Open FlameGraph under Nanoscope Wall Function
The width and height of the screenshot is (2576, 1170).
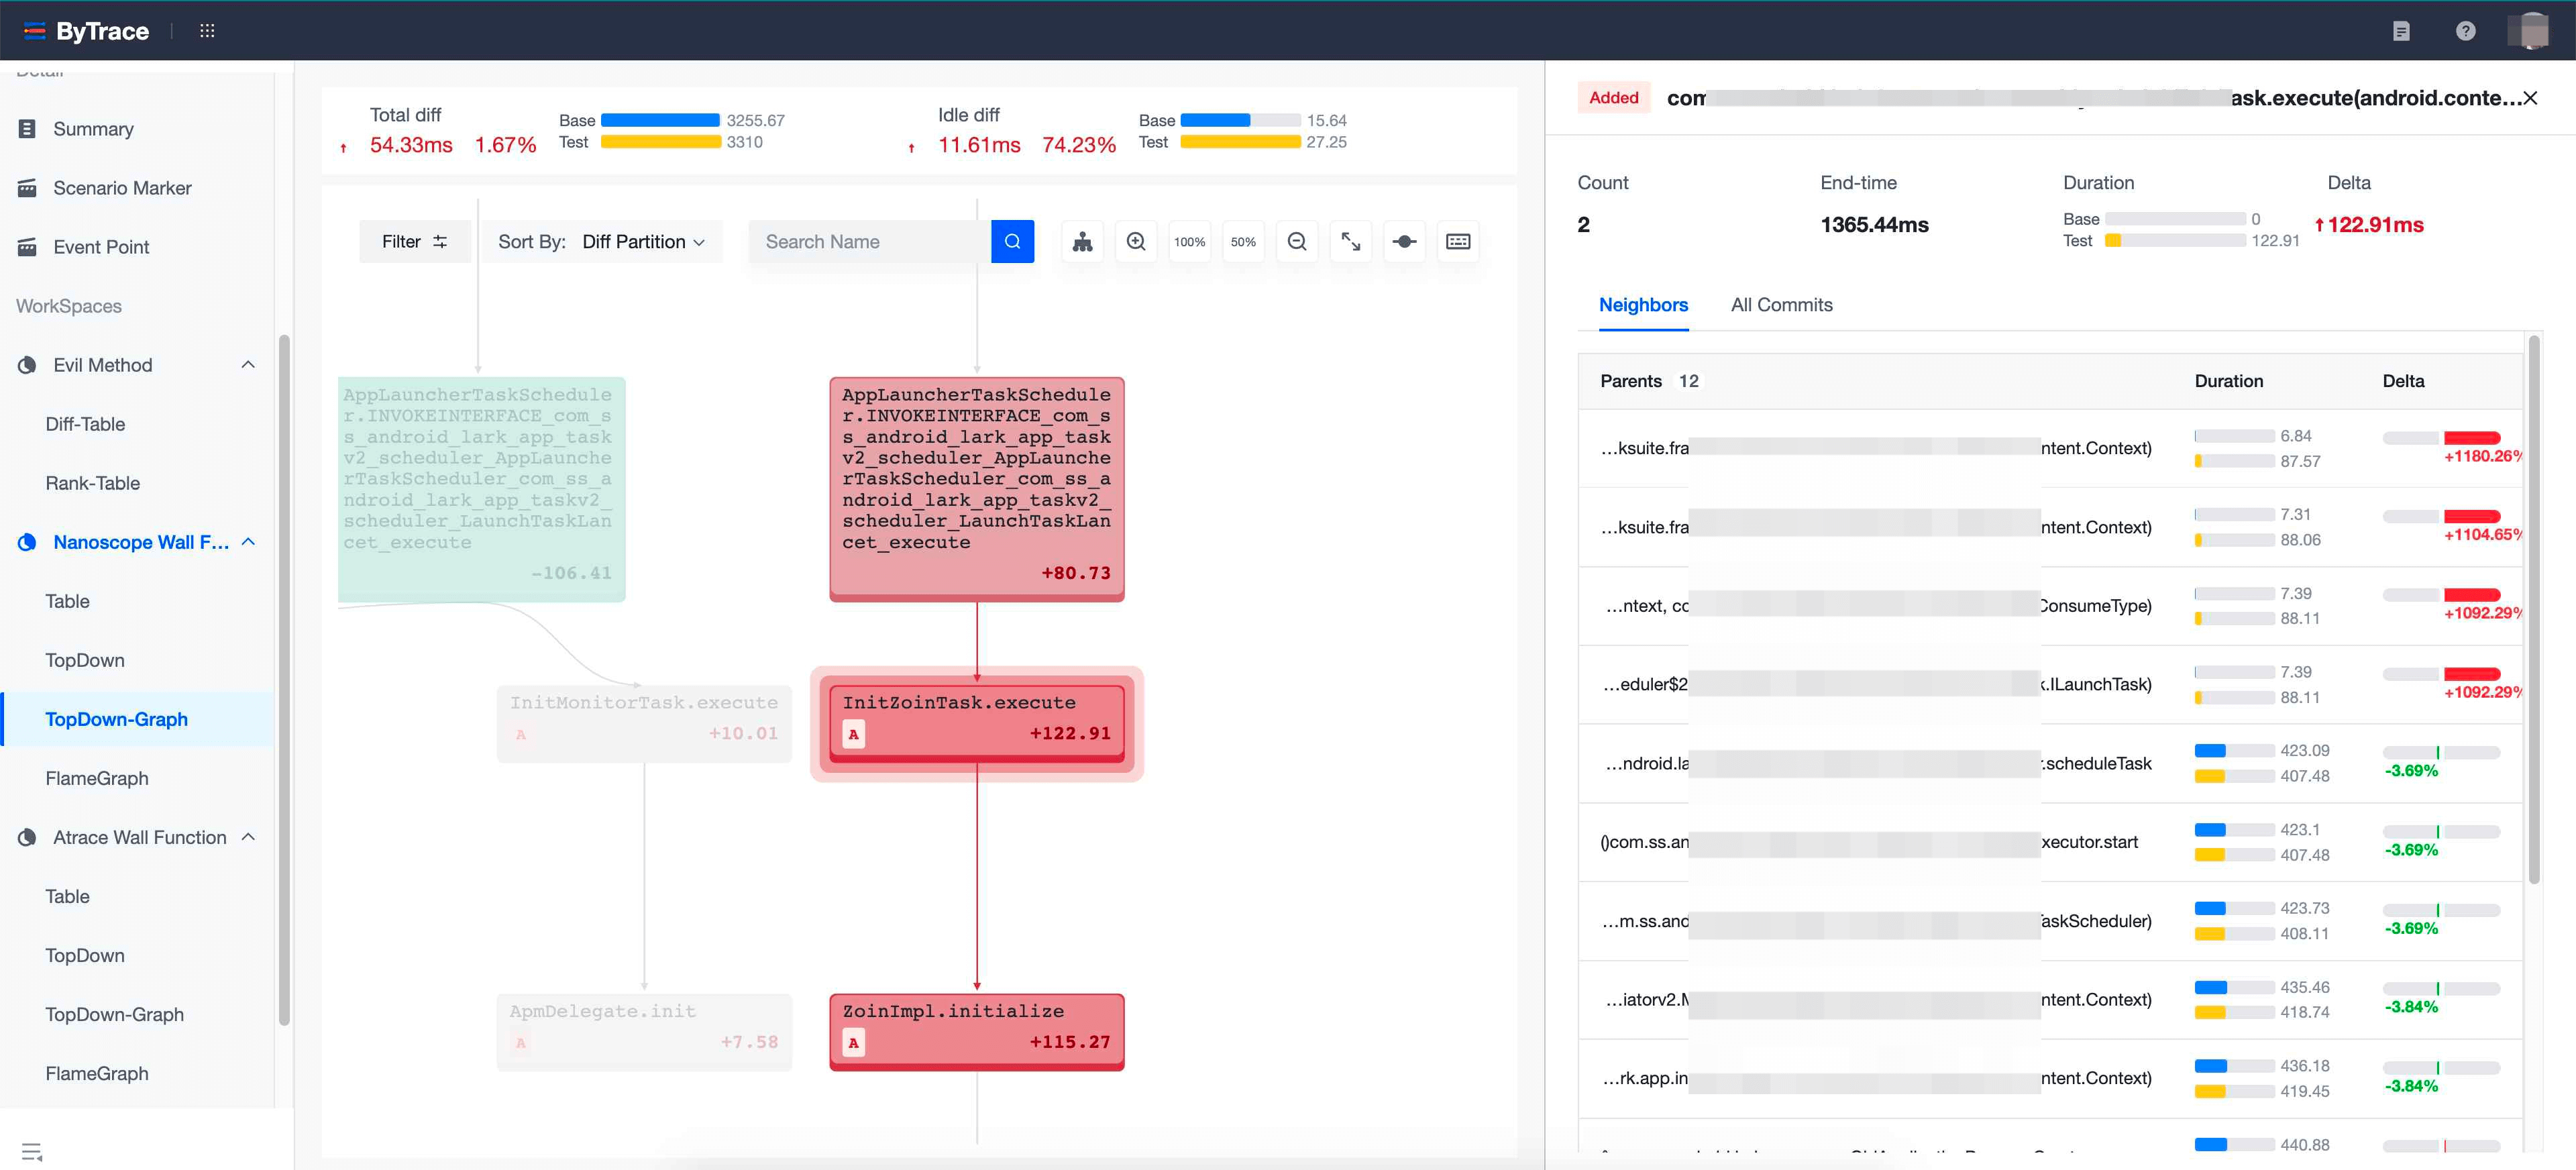pyautogui.click(x=96, y=778)
